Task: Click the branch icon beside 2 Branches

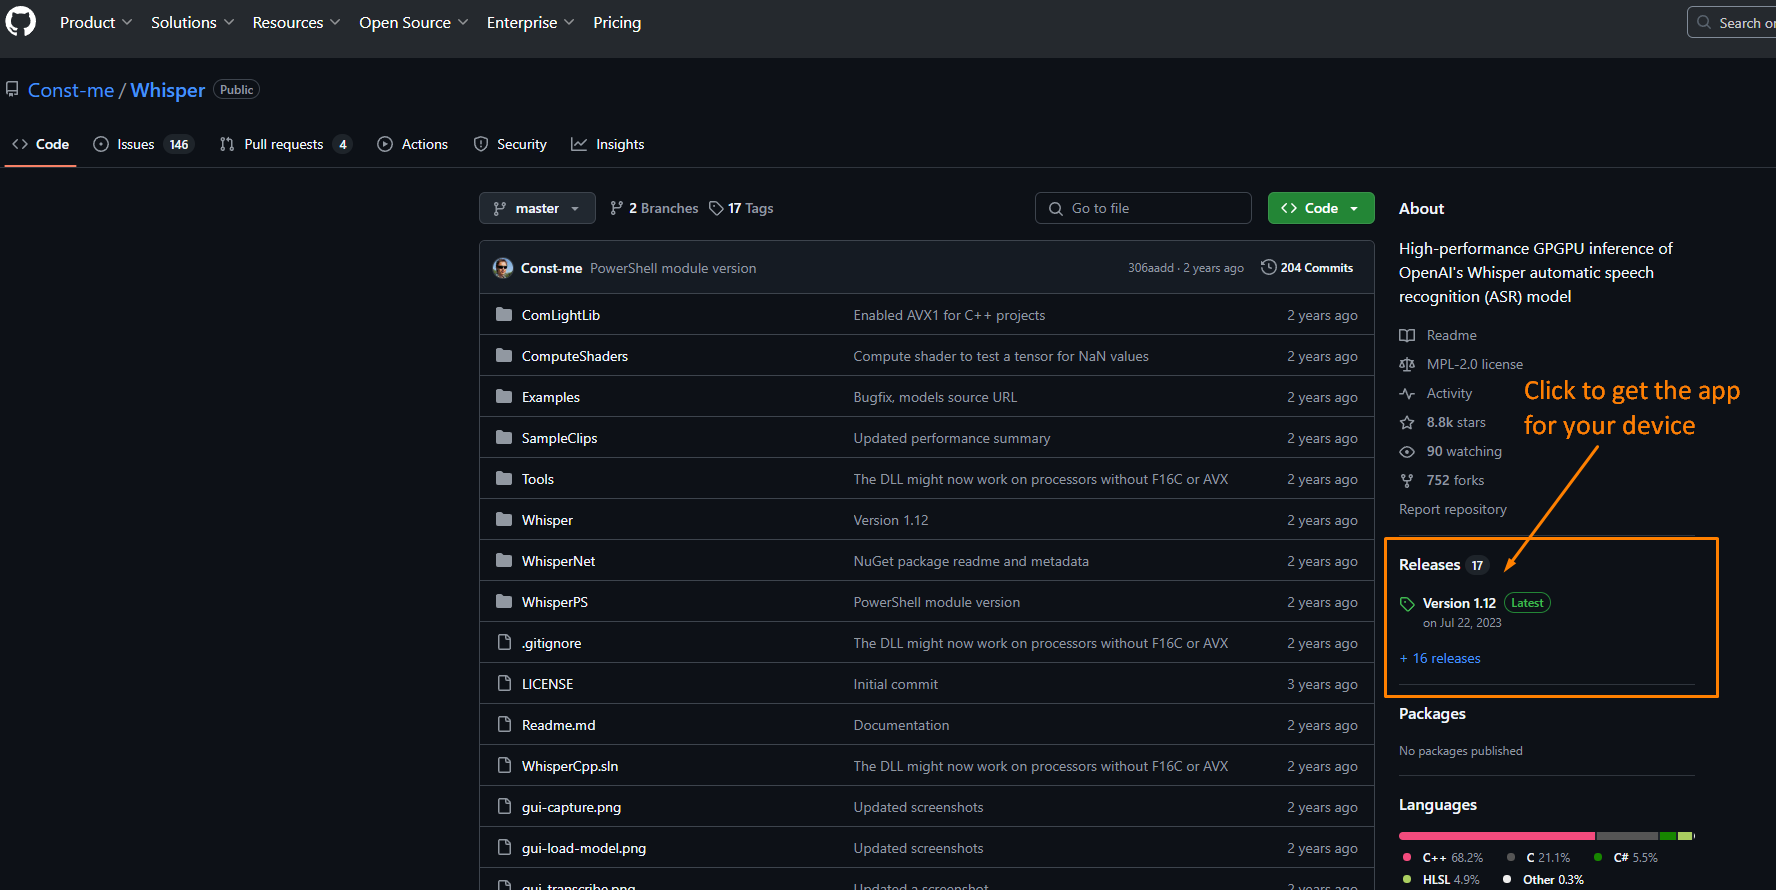Action: click(617, 208)
